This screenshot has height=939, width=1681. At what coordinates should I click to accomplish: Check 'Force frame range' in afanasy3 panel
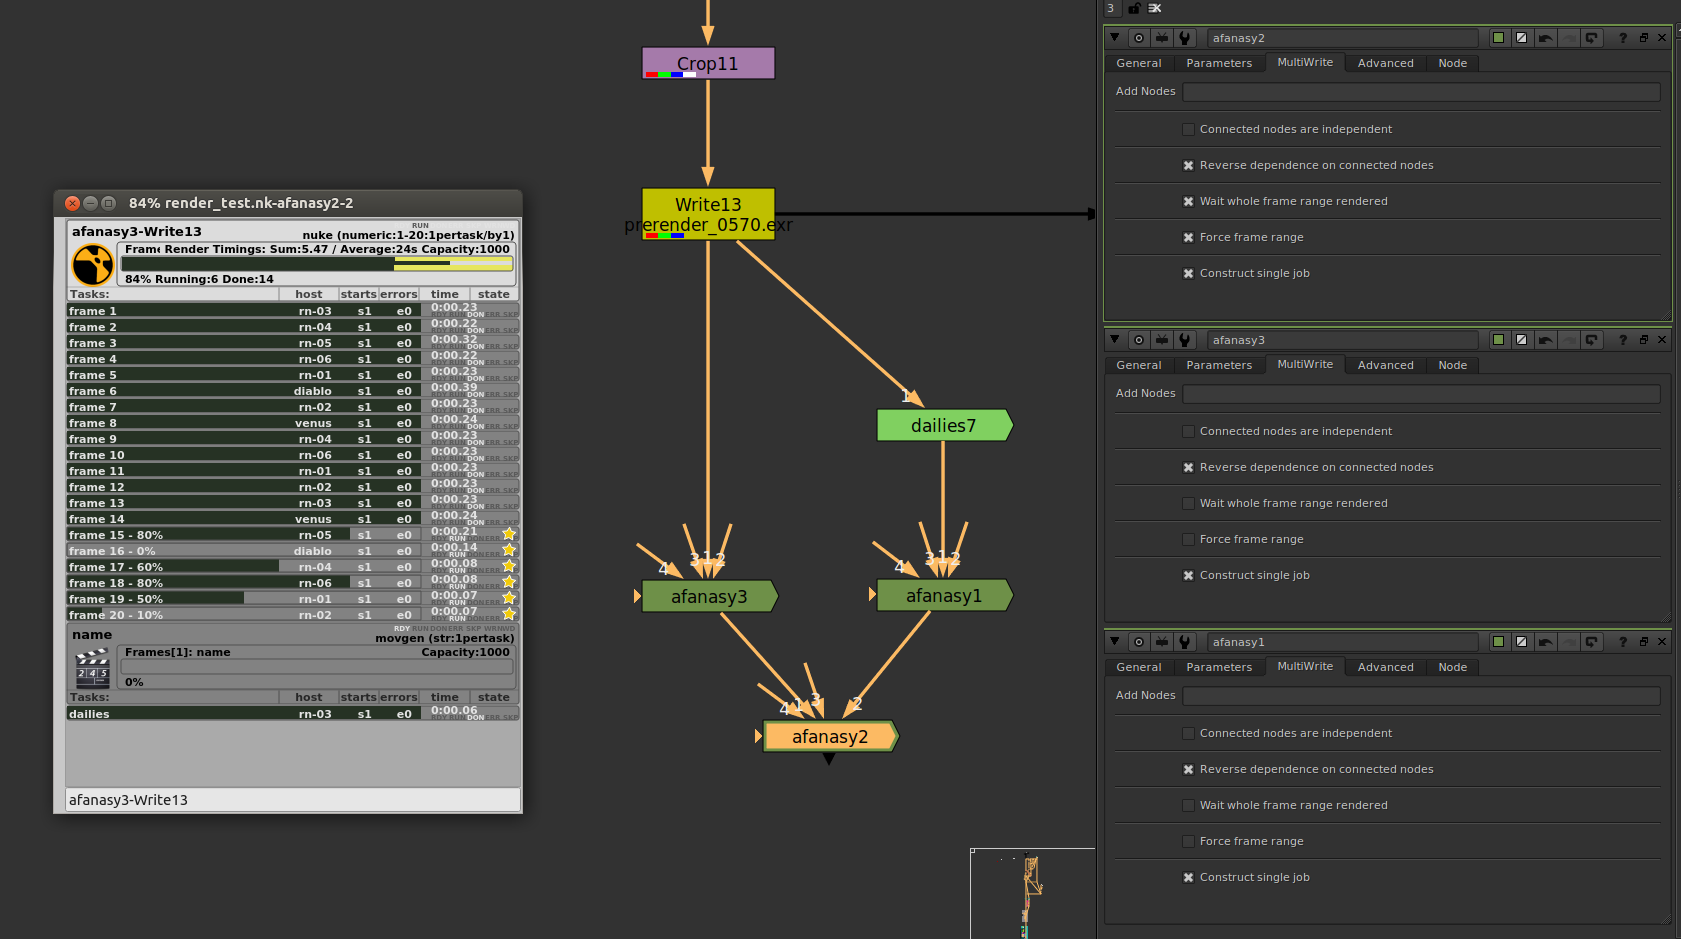1188,539
